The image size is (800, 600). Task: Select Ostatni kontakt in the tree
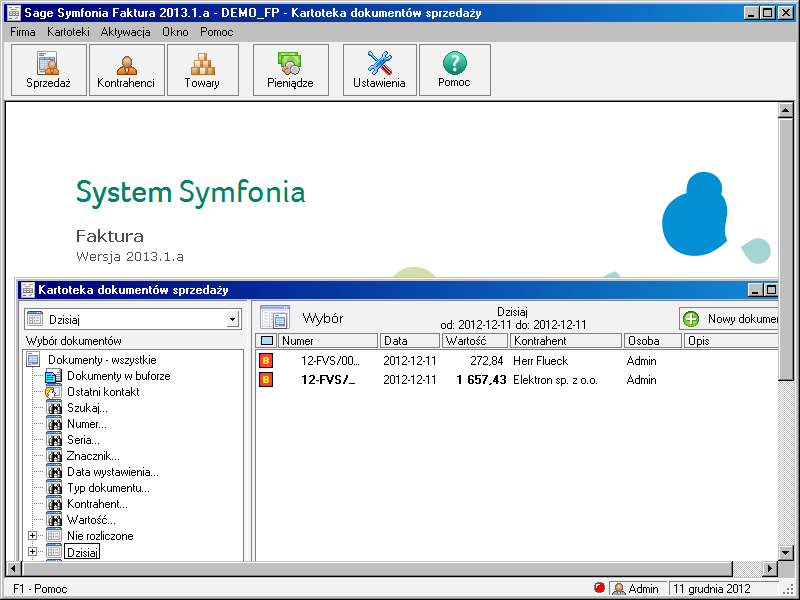(x=103, y=392)
